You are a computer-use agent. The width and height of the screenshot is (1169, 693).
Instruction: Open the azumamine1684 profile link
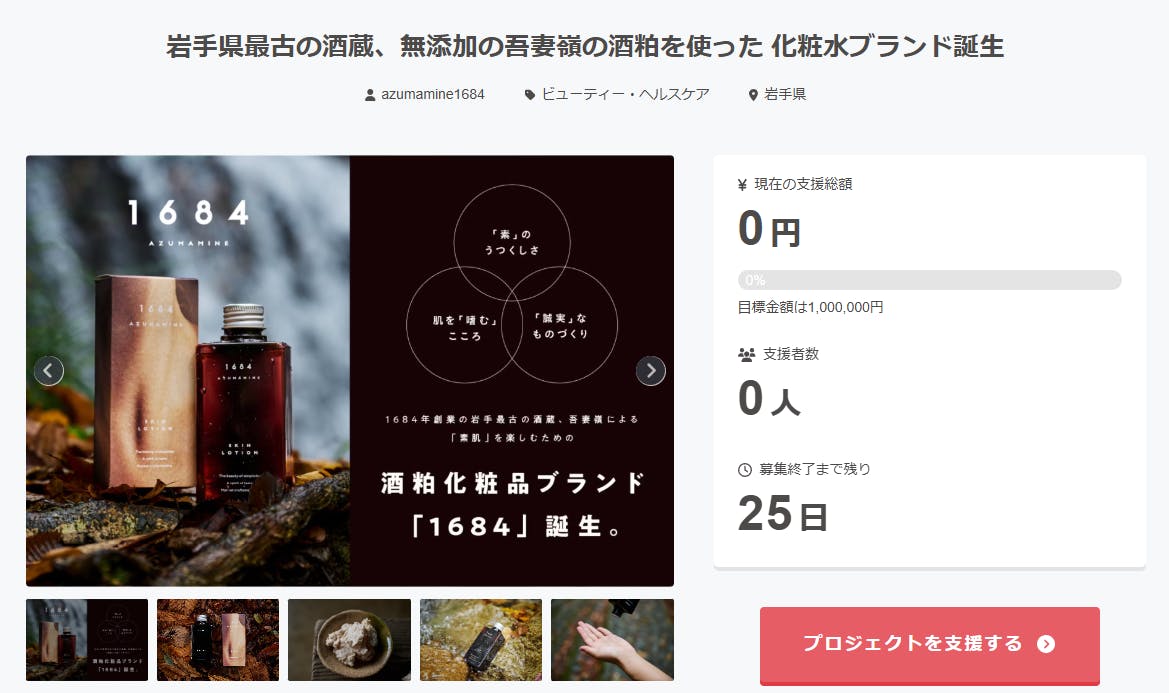pos(432,95)
